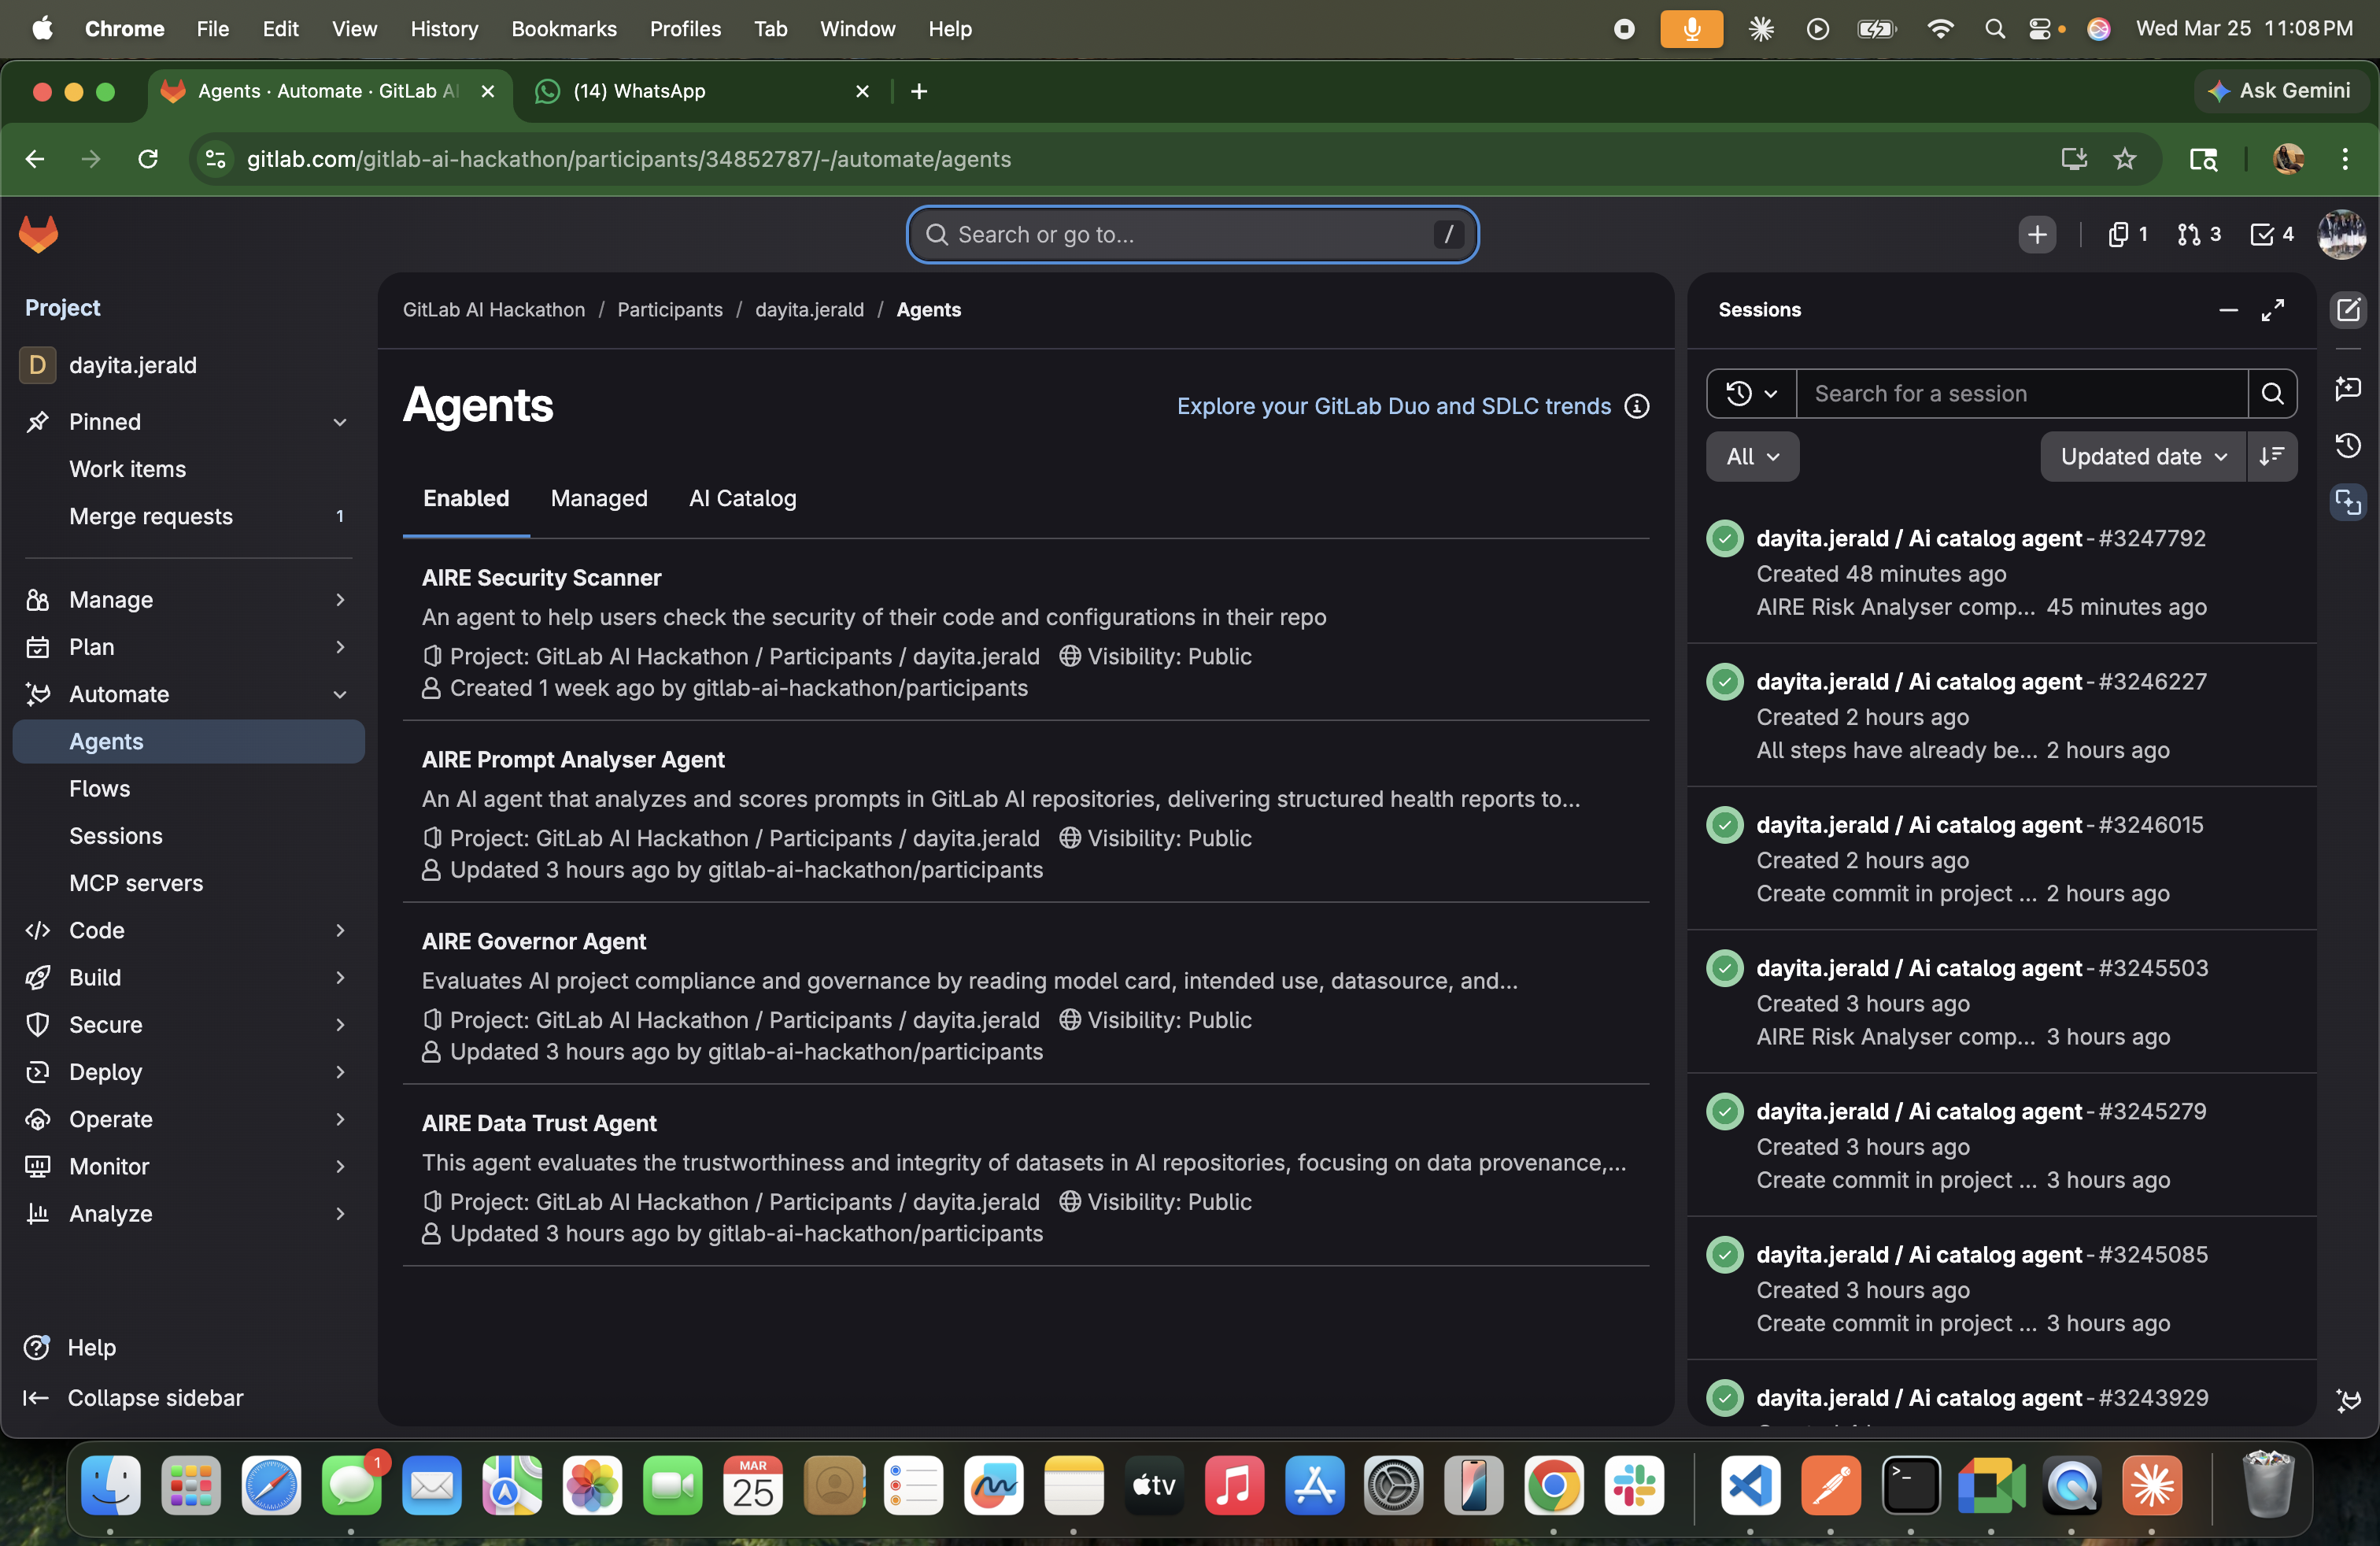Click the Search for a session field
The width and height of the screenshot is (2380, 1546).
tap(2020, 394)
